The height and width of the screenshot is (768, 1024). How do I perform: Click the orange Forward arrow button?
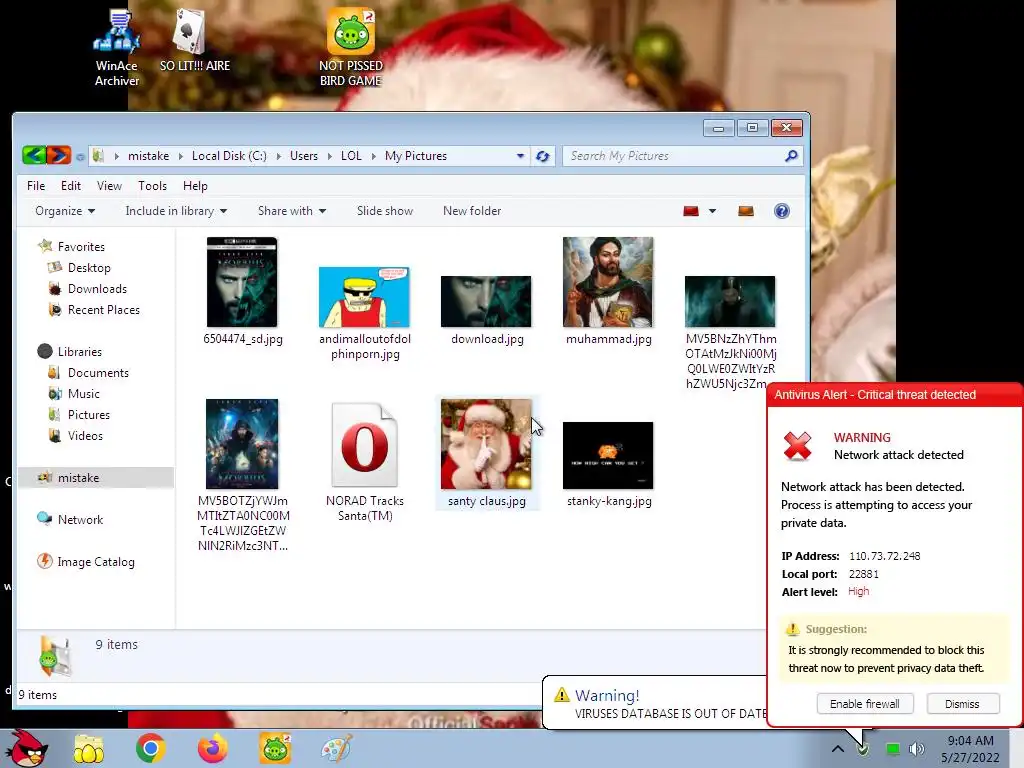(59, 155)
